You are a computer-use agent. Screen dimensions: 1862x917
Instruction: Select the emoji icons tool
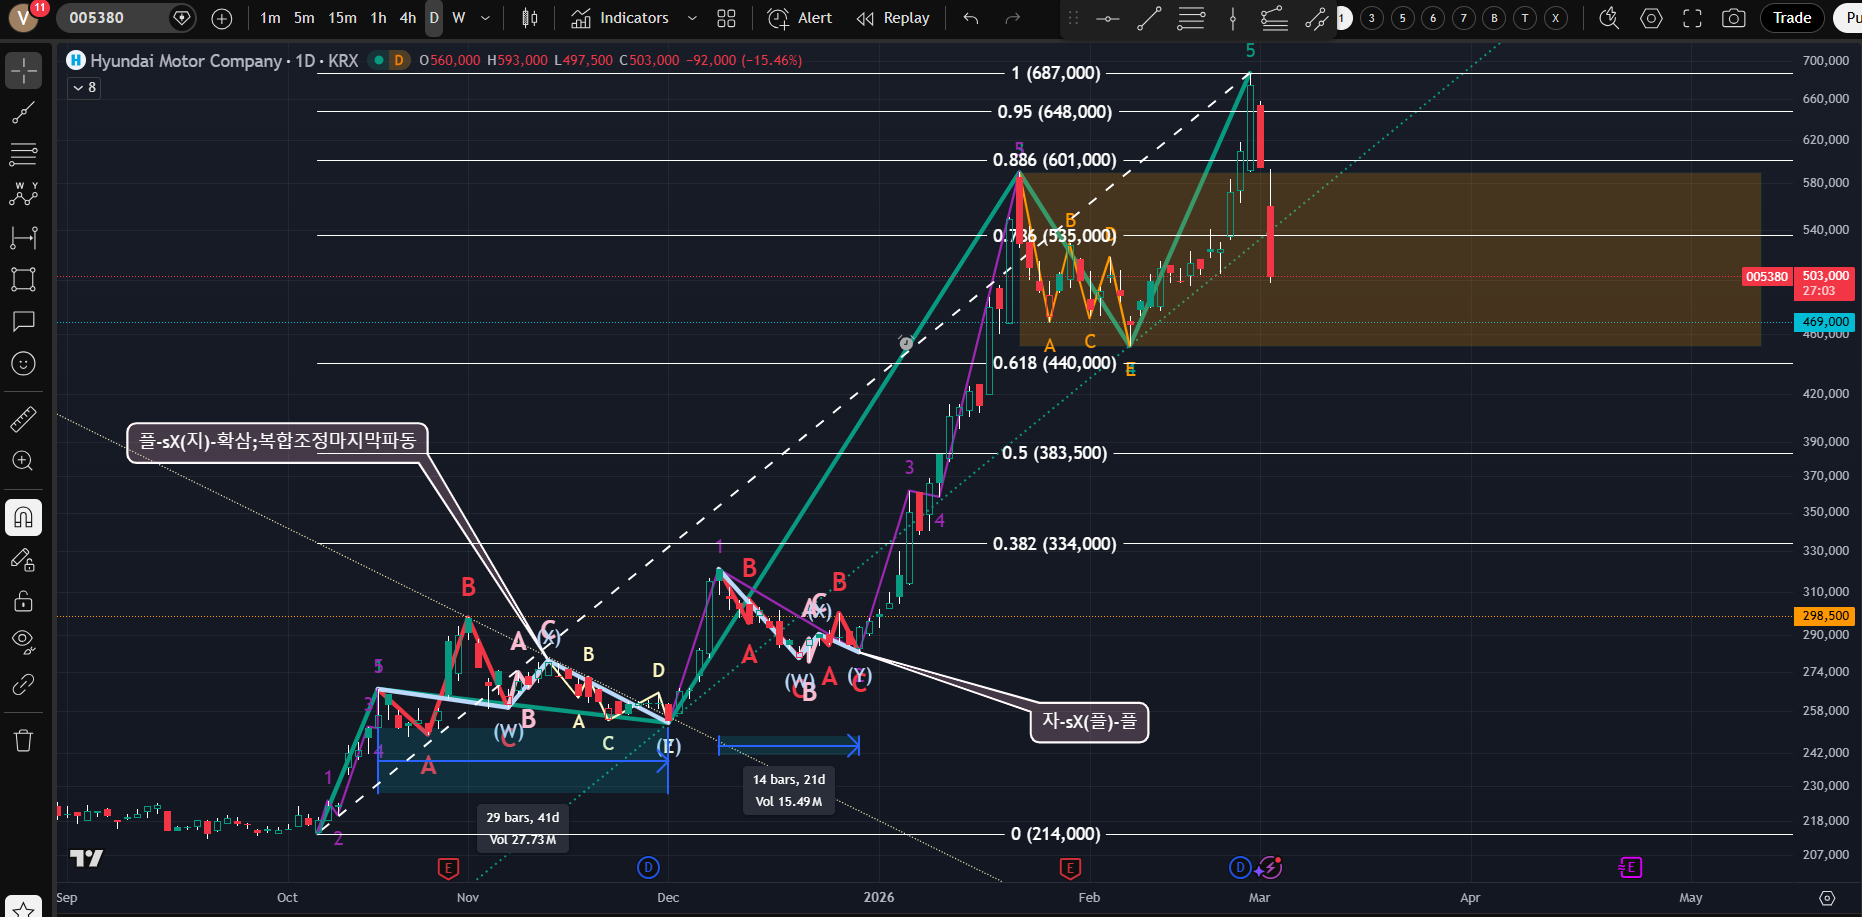(23, 364)
